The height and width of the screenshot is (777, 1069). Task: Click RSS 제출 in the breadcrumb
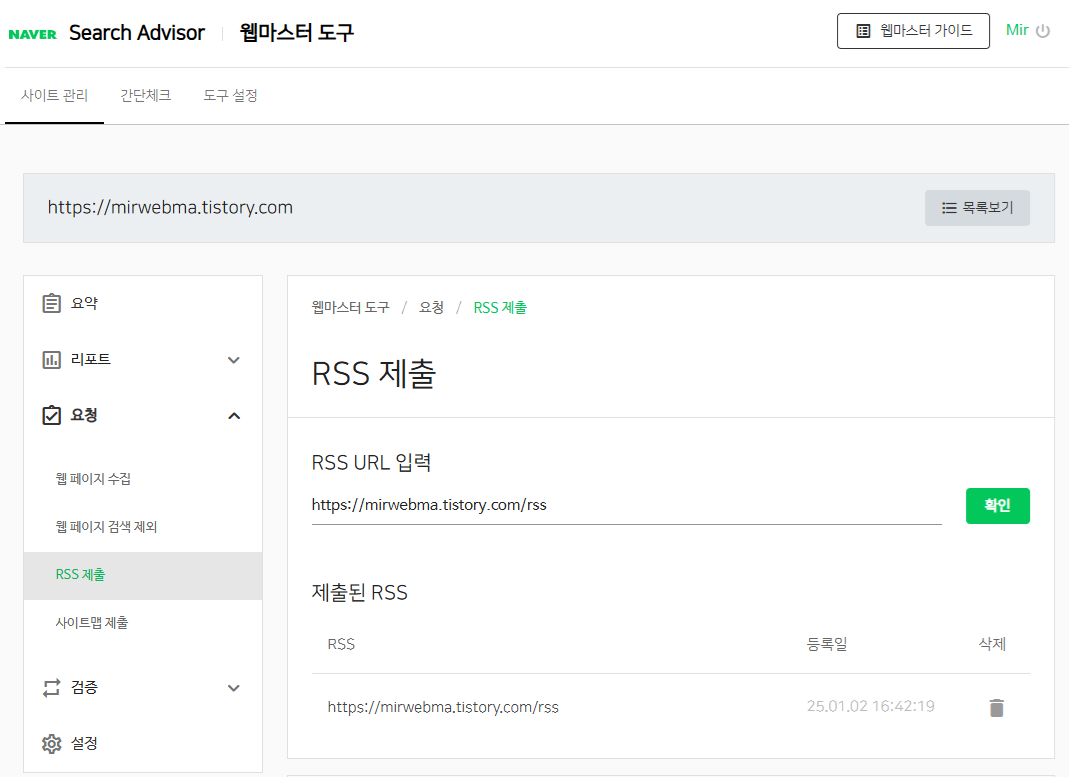[500, 307]
